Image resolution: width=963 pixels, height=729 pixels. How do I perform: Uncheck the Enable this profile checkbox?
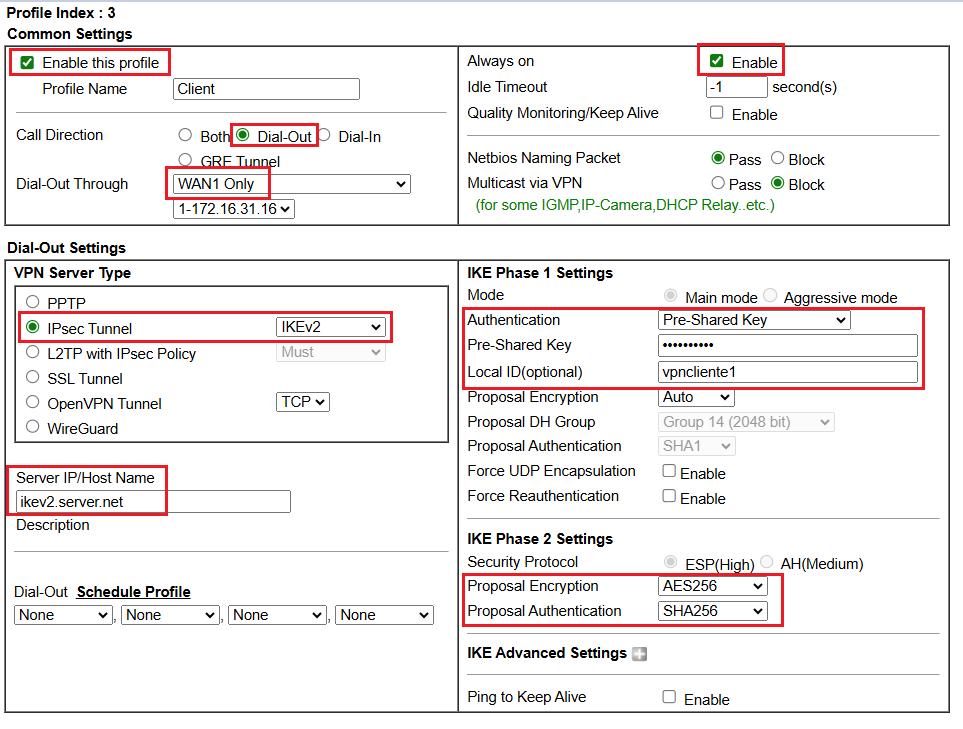coord(27,62)
